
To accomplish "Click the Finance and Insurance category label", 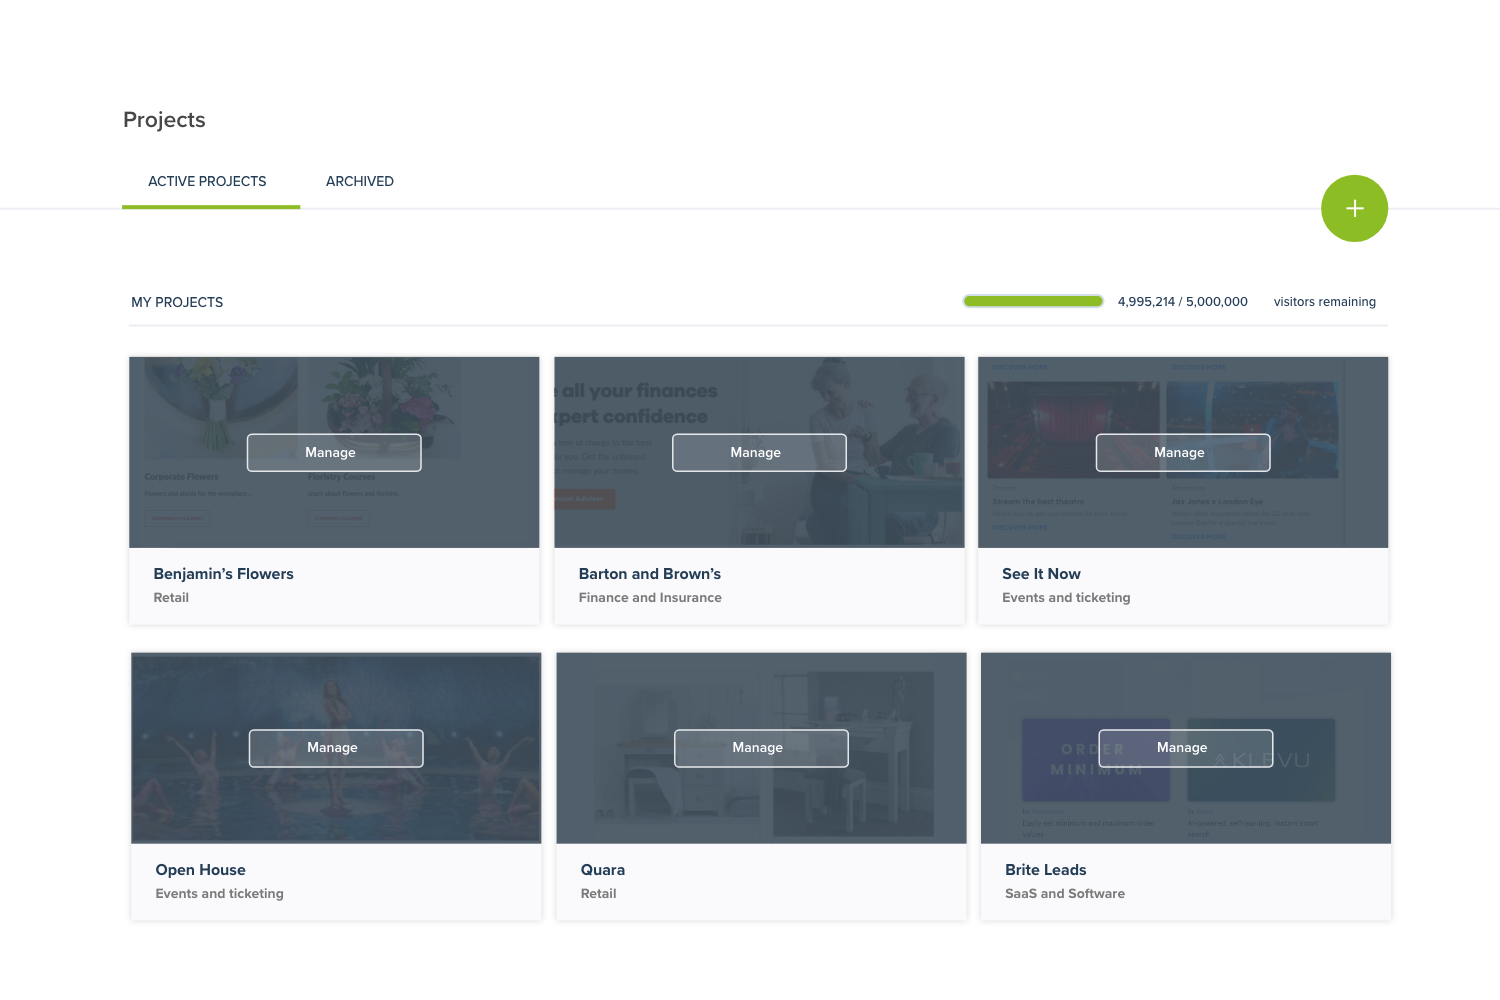I will [650, 598].
